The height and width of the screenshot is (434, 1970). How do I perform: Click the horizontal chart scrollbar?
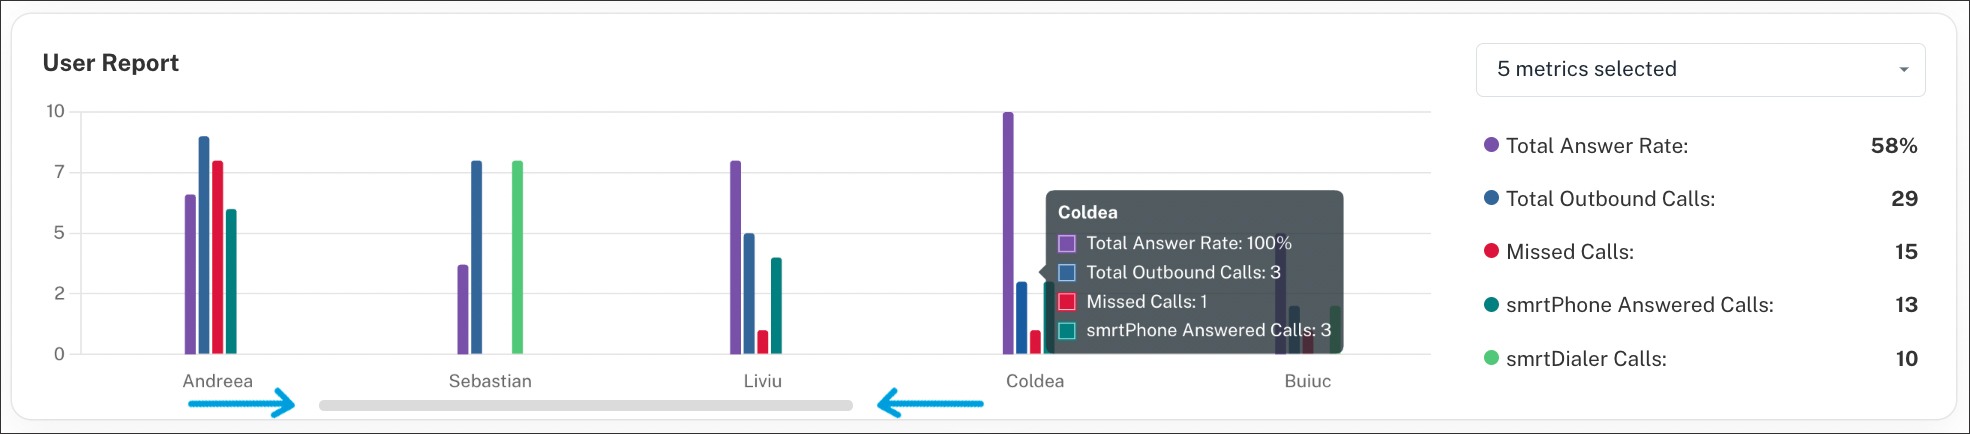[585, 405]
